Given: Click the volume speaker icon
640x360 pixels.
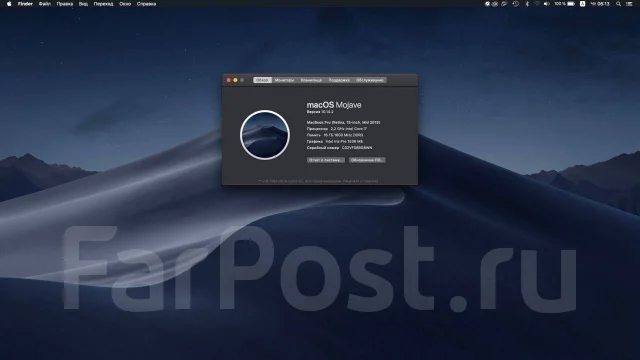Looking at the screenshot, I should click(x=547, y=4).
